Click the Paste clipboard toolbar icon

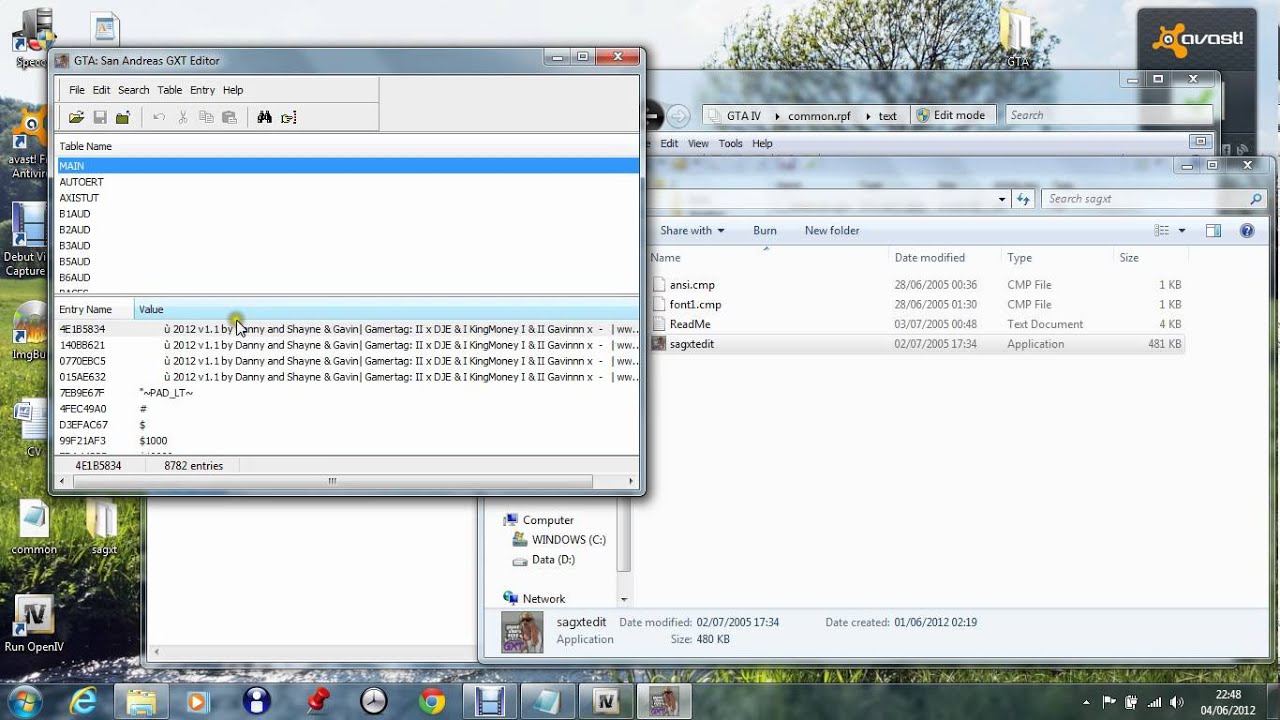tap(229, 117)
